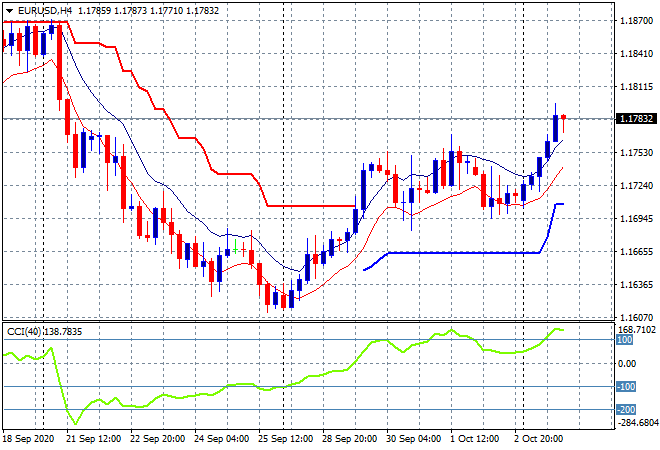660x450 pixels.
Task: Click the 18 Sep 2020 date label
Action: pyautogui.click(x=29, y=439)
